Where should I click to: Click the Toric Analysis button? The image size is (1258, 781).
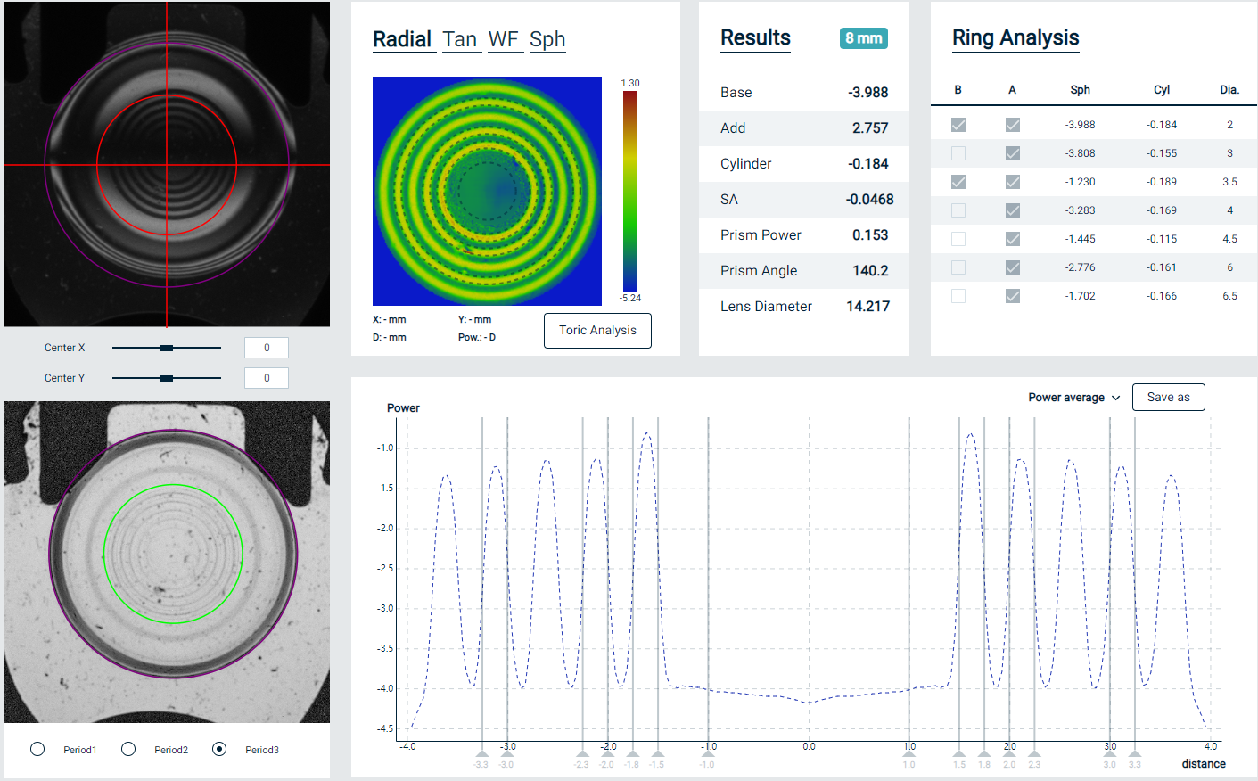597,331
